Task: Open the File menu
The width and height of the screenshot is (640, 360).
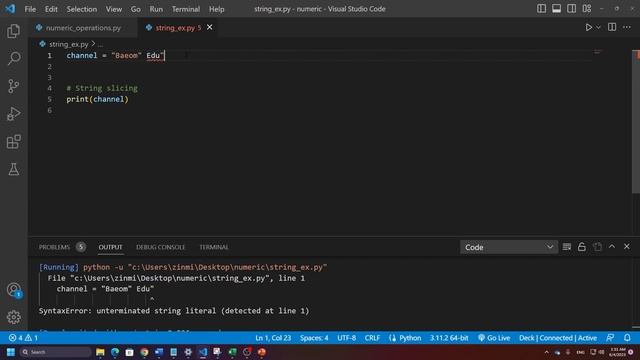Action: click(30, 9)
